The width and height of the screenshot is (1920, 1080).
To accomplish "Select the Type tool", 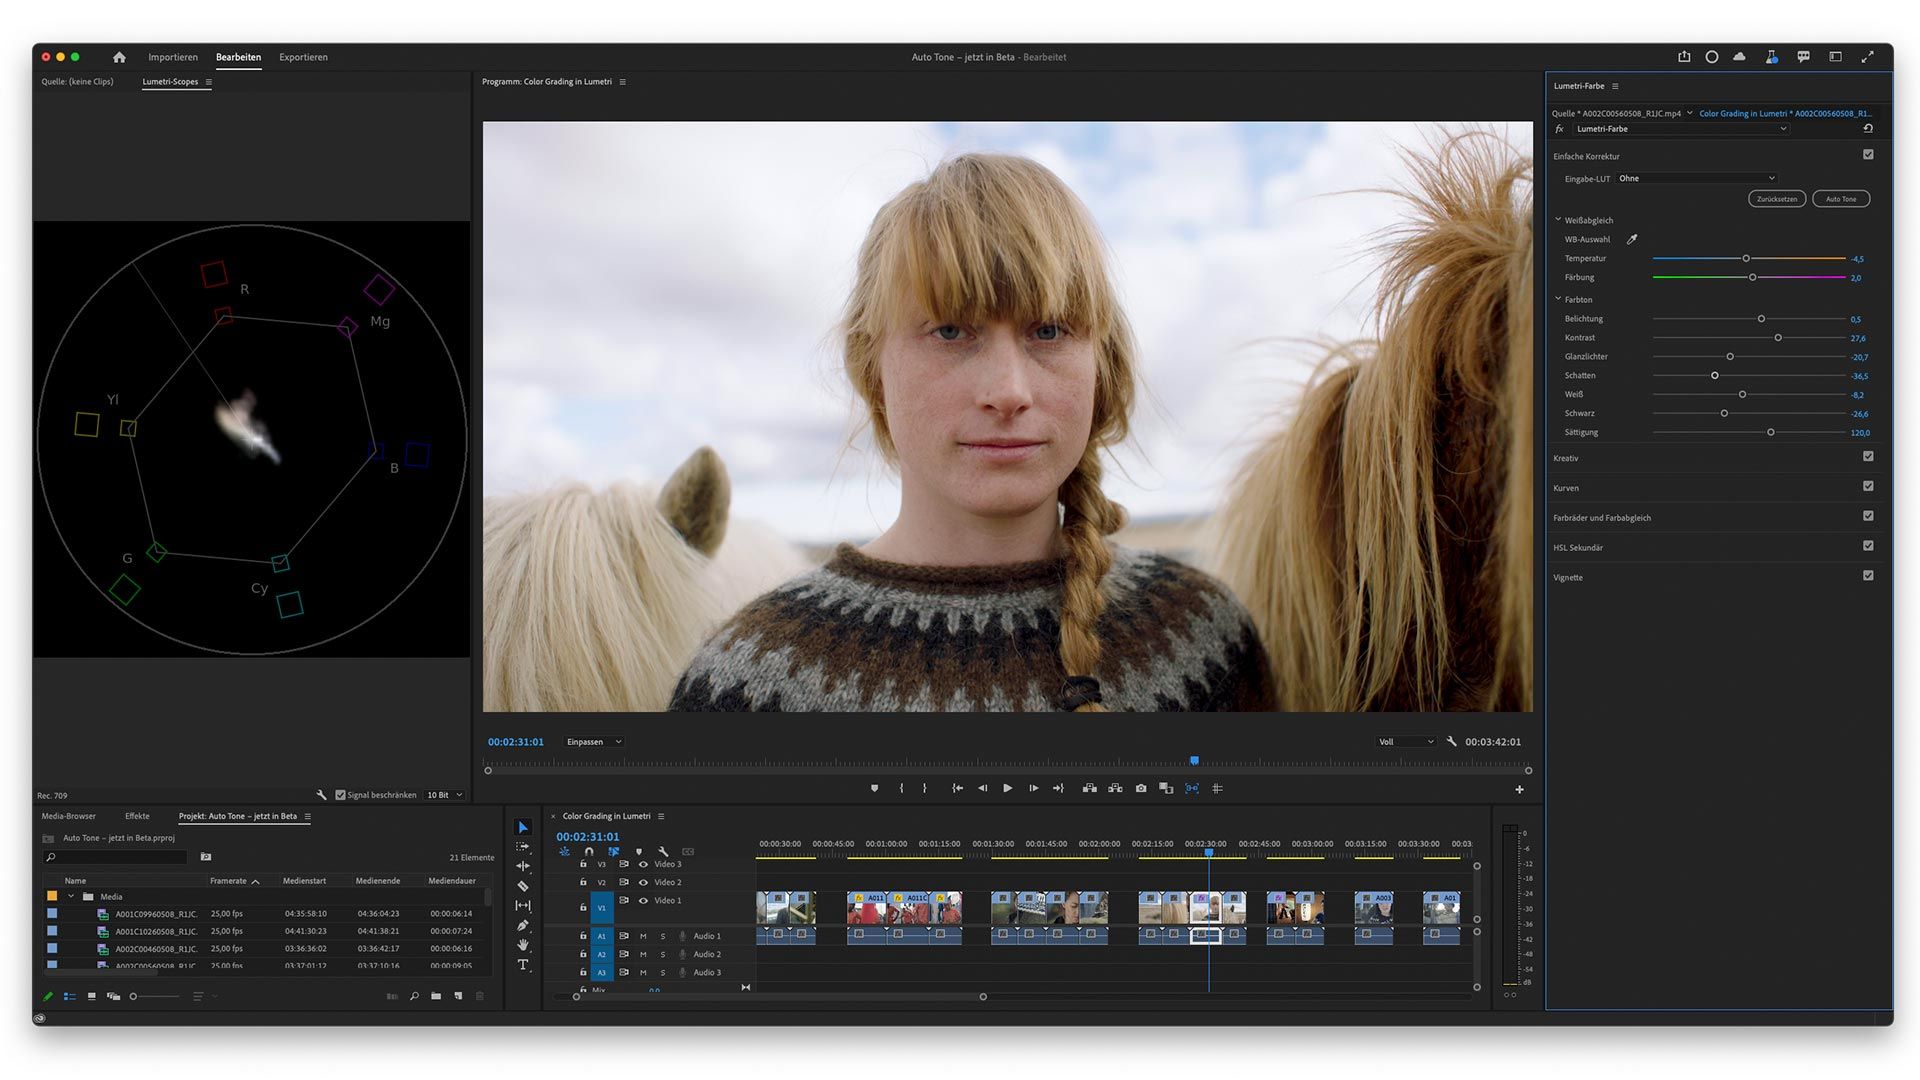I will 522,965.
